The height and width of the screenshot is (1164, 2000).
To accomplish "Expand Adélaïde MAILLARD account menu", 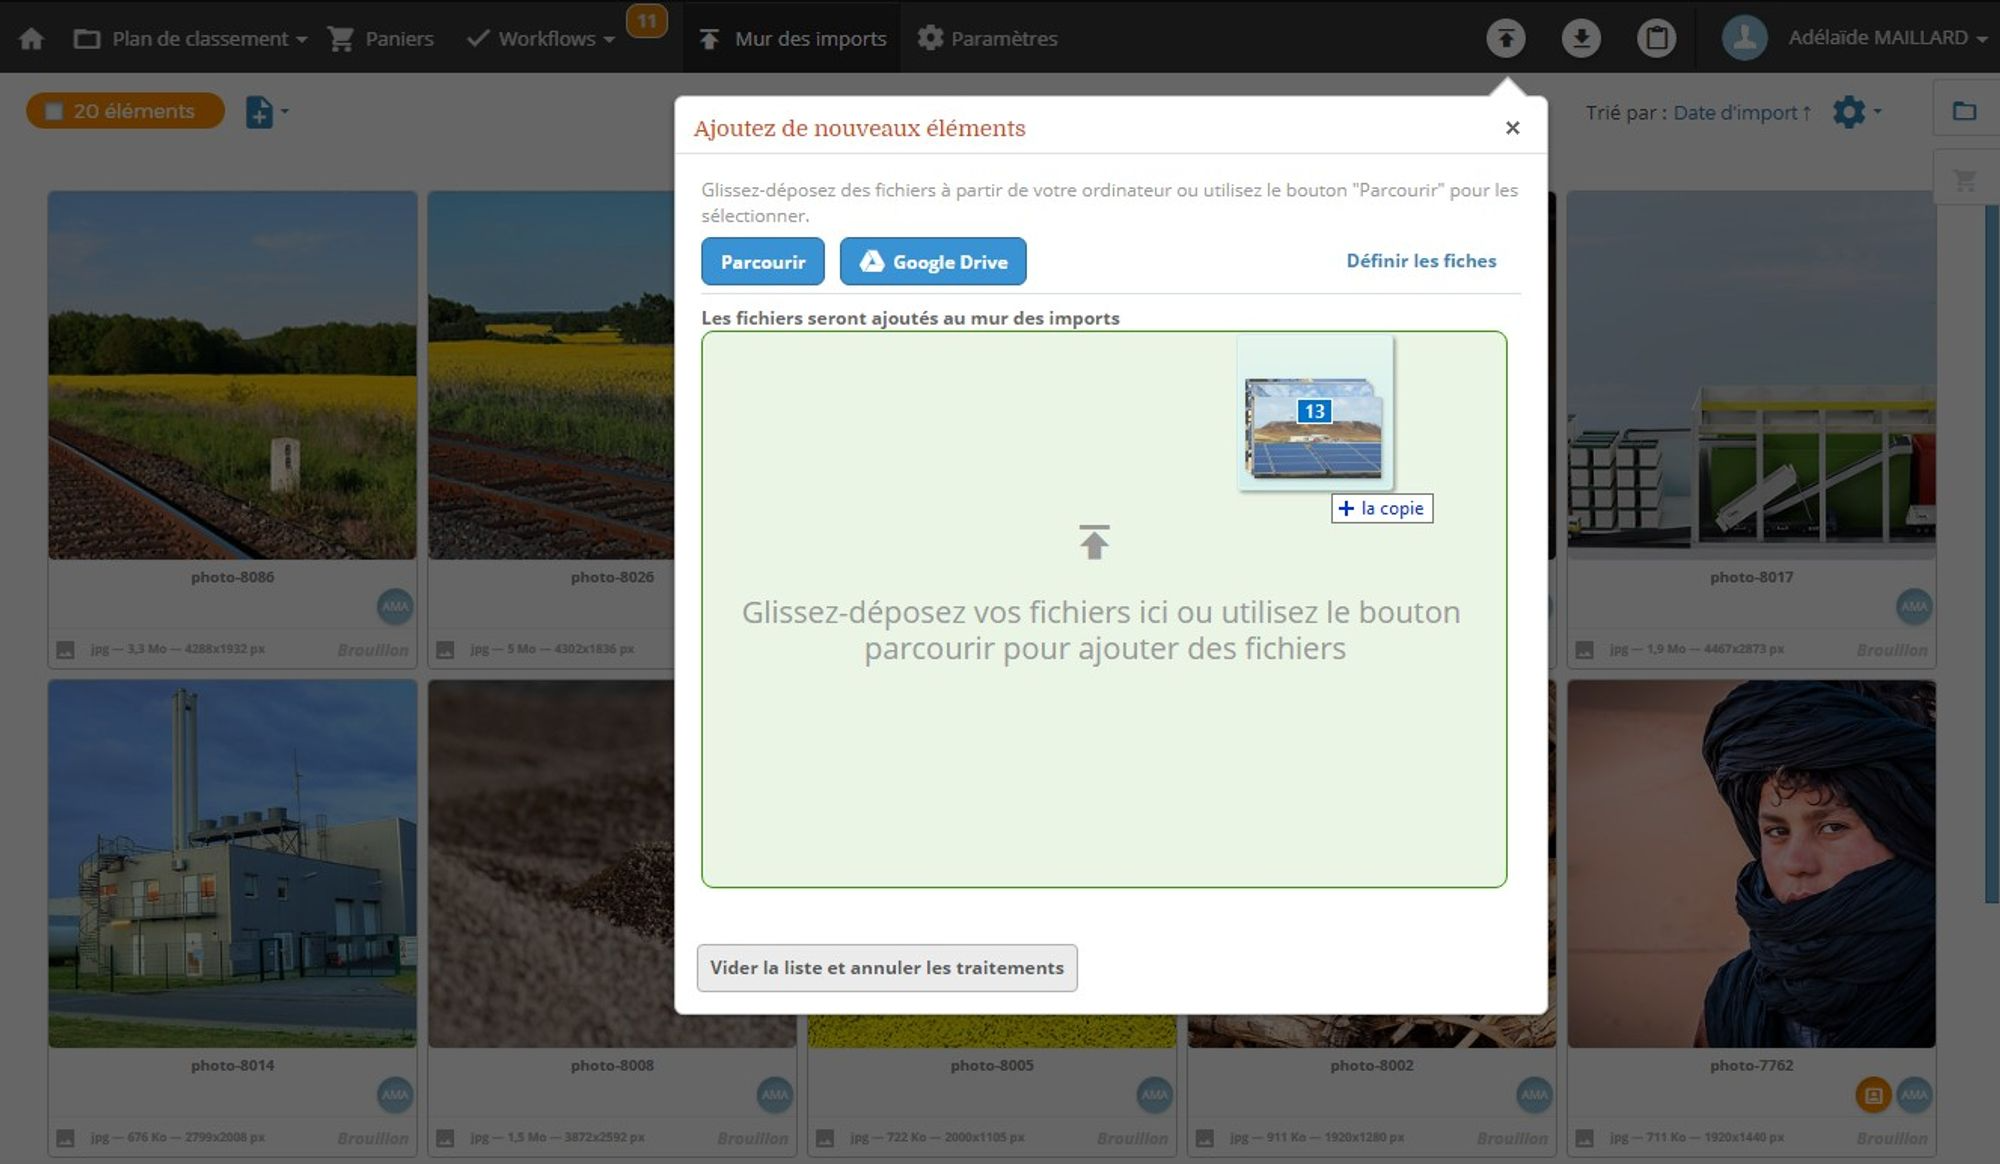I will 1888,38.
